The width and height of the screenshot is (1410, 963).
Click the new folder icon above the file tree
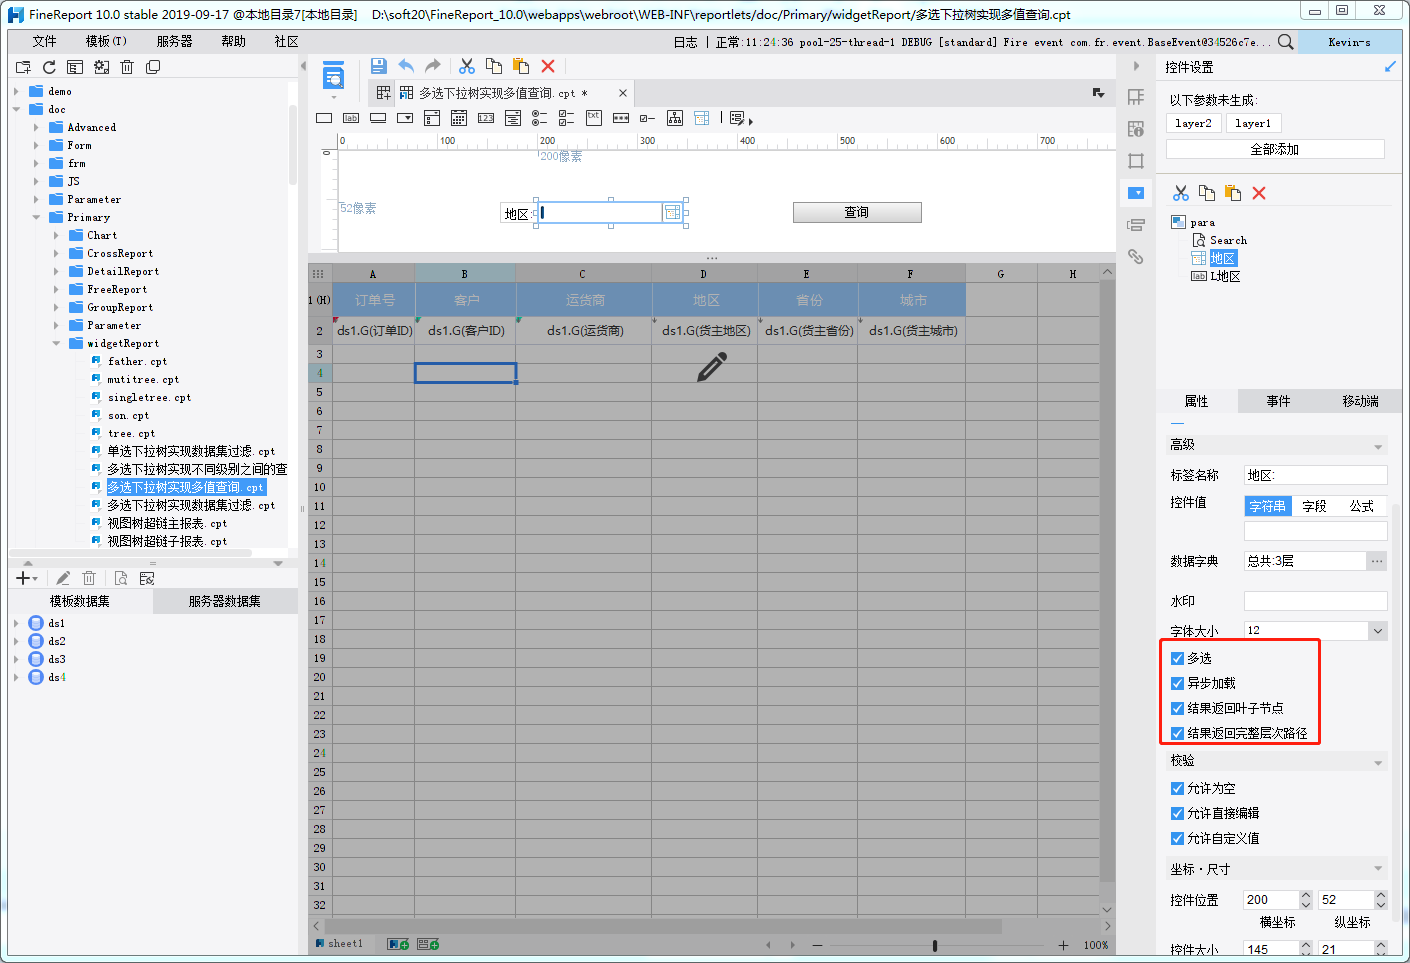pos(23,67)
